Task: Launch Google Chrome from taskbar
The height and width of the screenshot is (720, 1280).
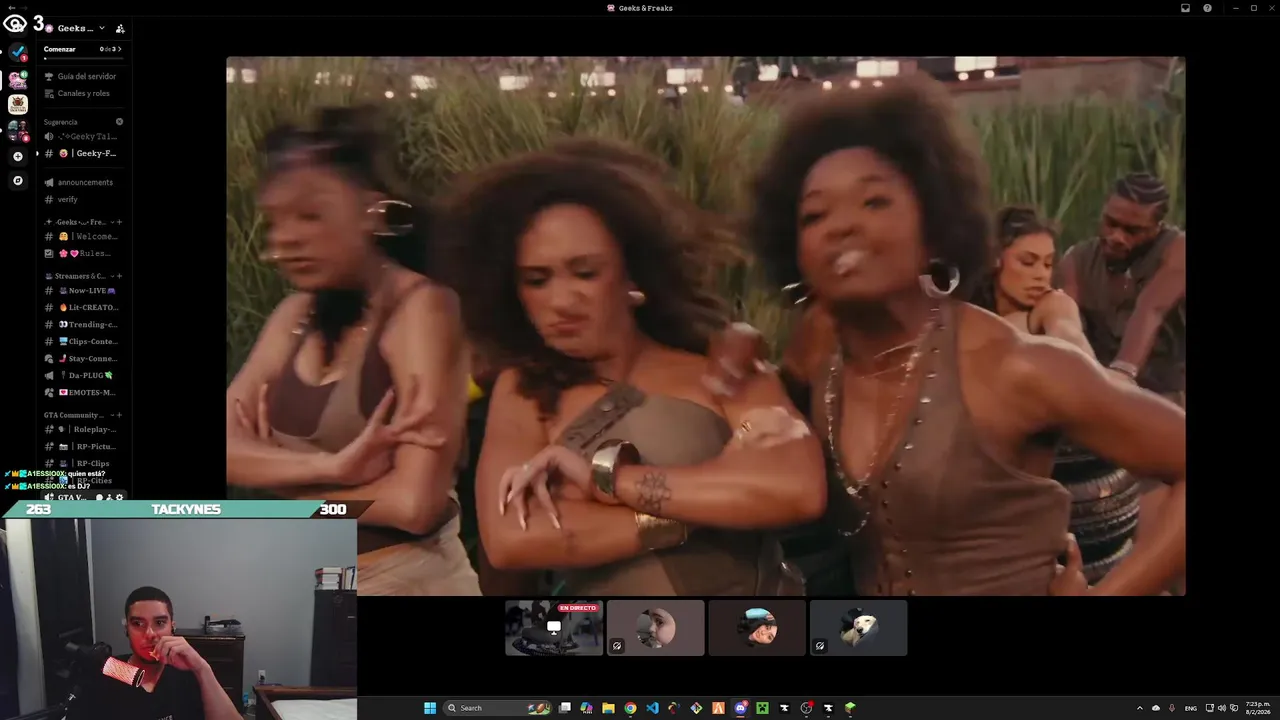Action: coord(630,708)
